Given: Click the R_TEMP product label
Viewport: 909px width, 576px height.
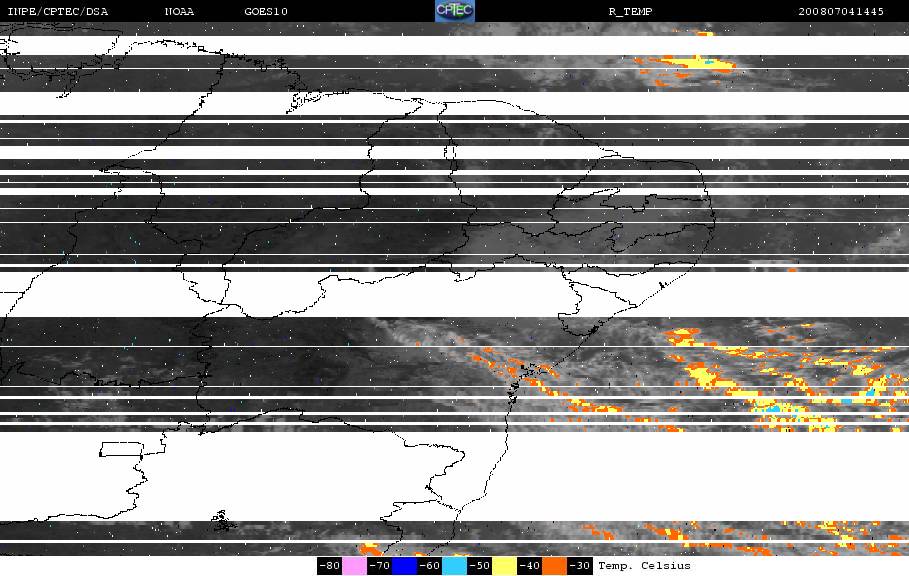Looking at the screenshot, I should (x=631, y=12).
